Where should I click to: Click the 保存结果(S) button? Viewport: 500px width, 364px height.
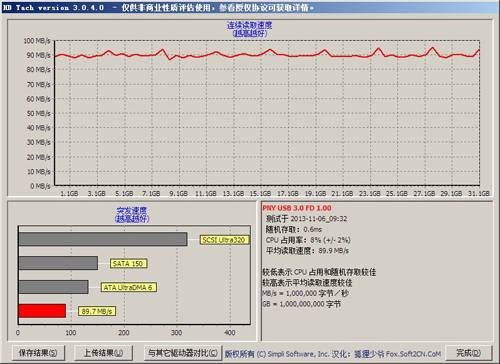pos(38,352)
